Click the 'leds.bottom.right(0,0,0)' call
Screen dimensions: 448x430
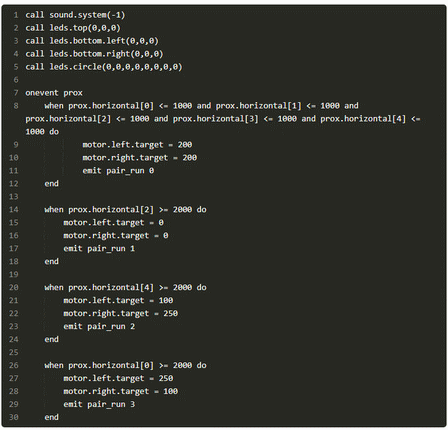[x=106, y=54]
